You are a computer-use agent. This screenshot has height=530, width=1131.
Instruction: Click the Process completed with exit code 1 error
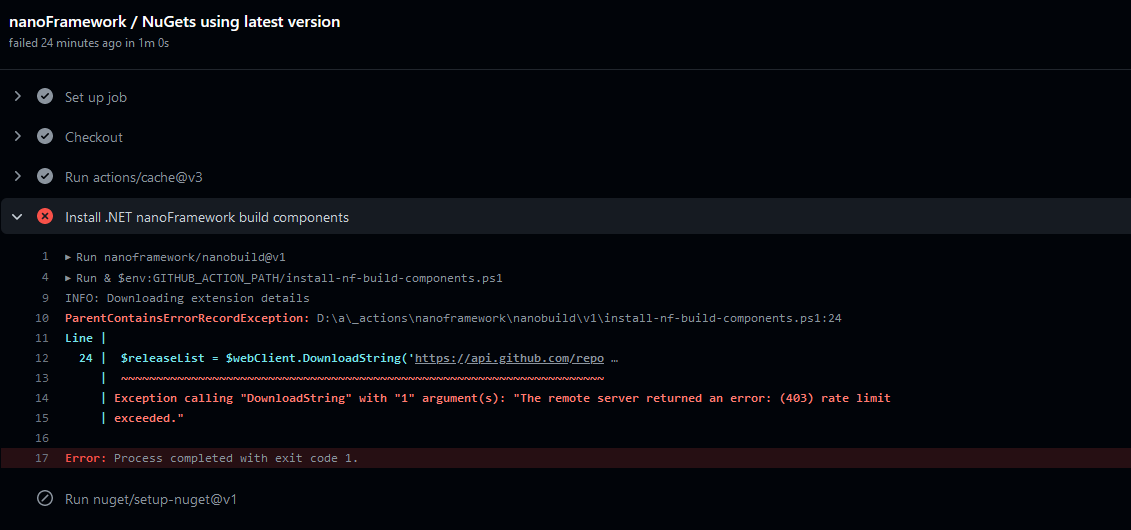236,458
